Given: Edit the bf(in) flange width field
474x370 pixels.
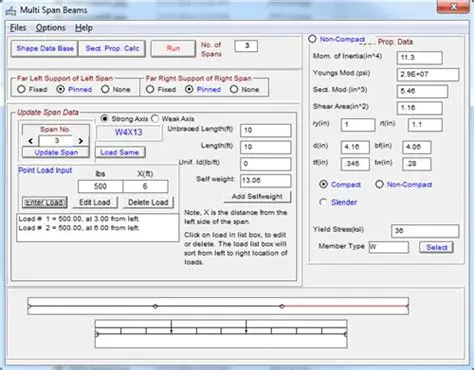Looking at the screenshot, I should click(x=417, y=147).
